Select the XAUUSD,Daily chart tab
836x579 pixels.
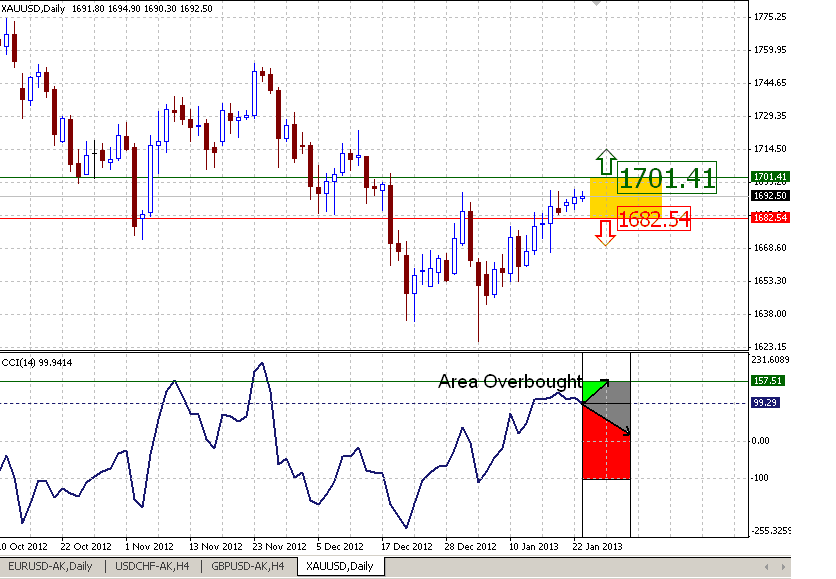point(341,567)
